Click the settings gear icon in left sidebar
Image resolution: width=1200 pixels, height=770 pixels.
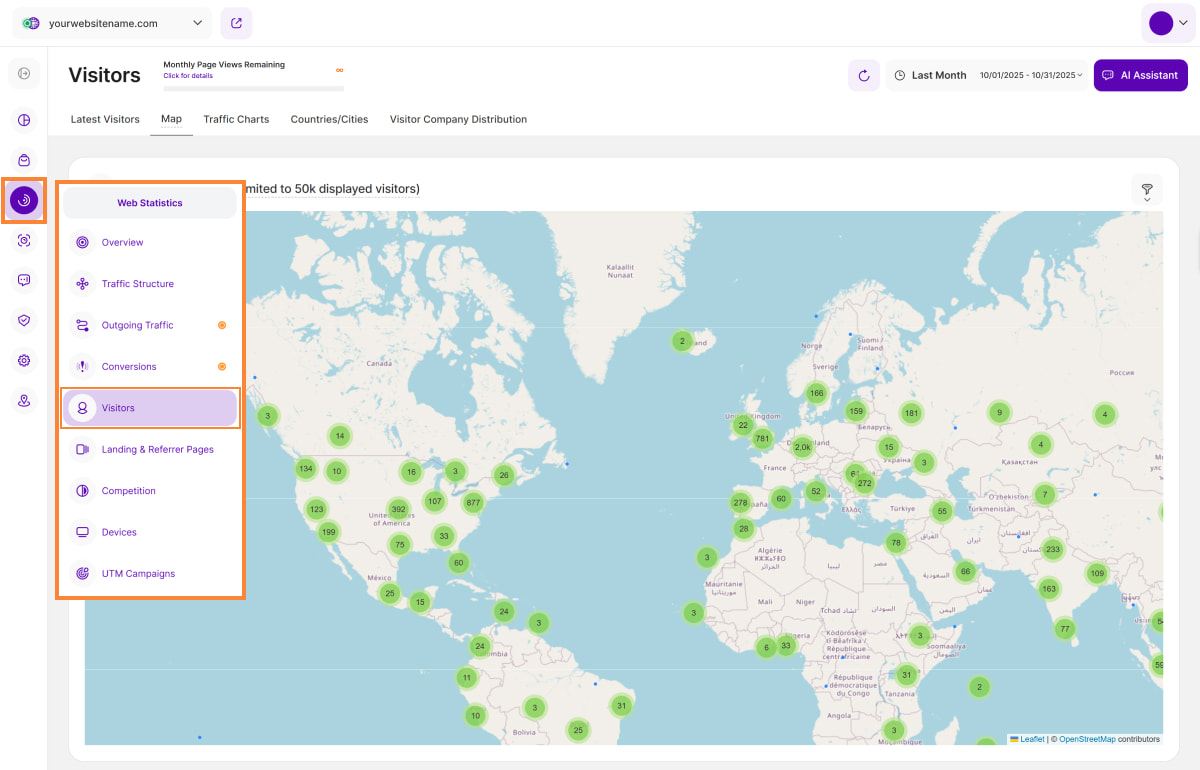pyautogui.click(x=24, y=361)
